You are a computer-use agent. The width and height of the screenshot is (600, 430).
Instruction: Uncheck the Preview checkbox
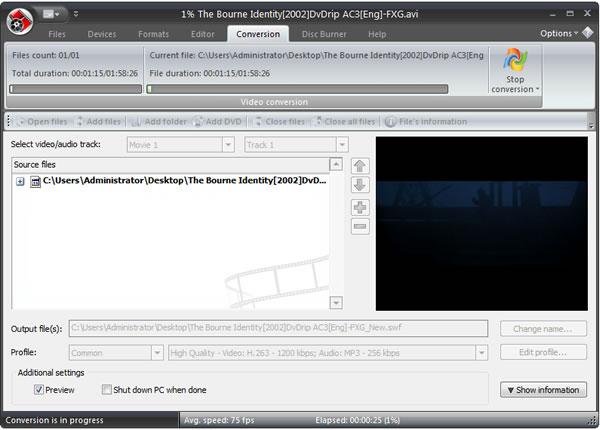click(39, 389)
